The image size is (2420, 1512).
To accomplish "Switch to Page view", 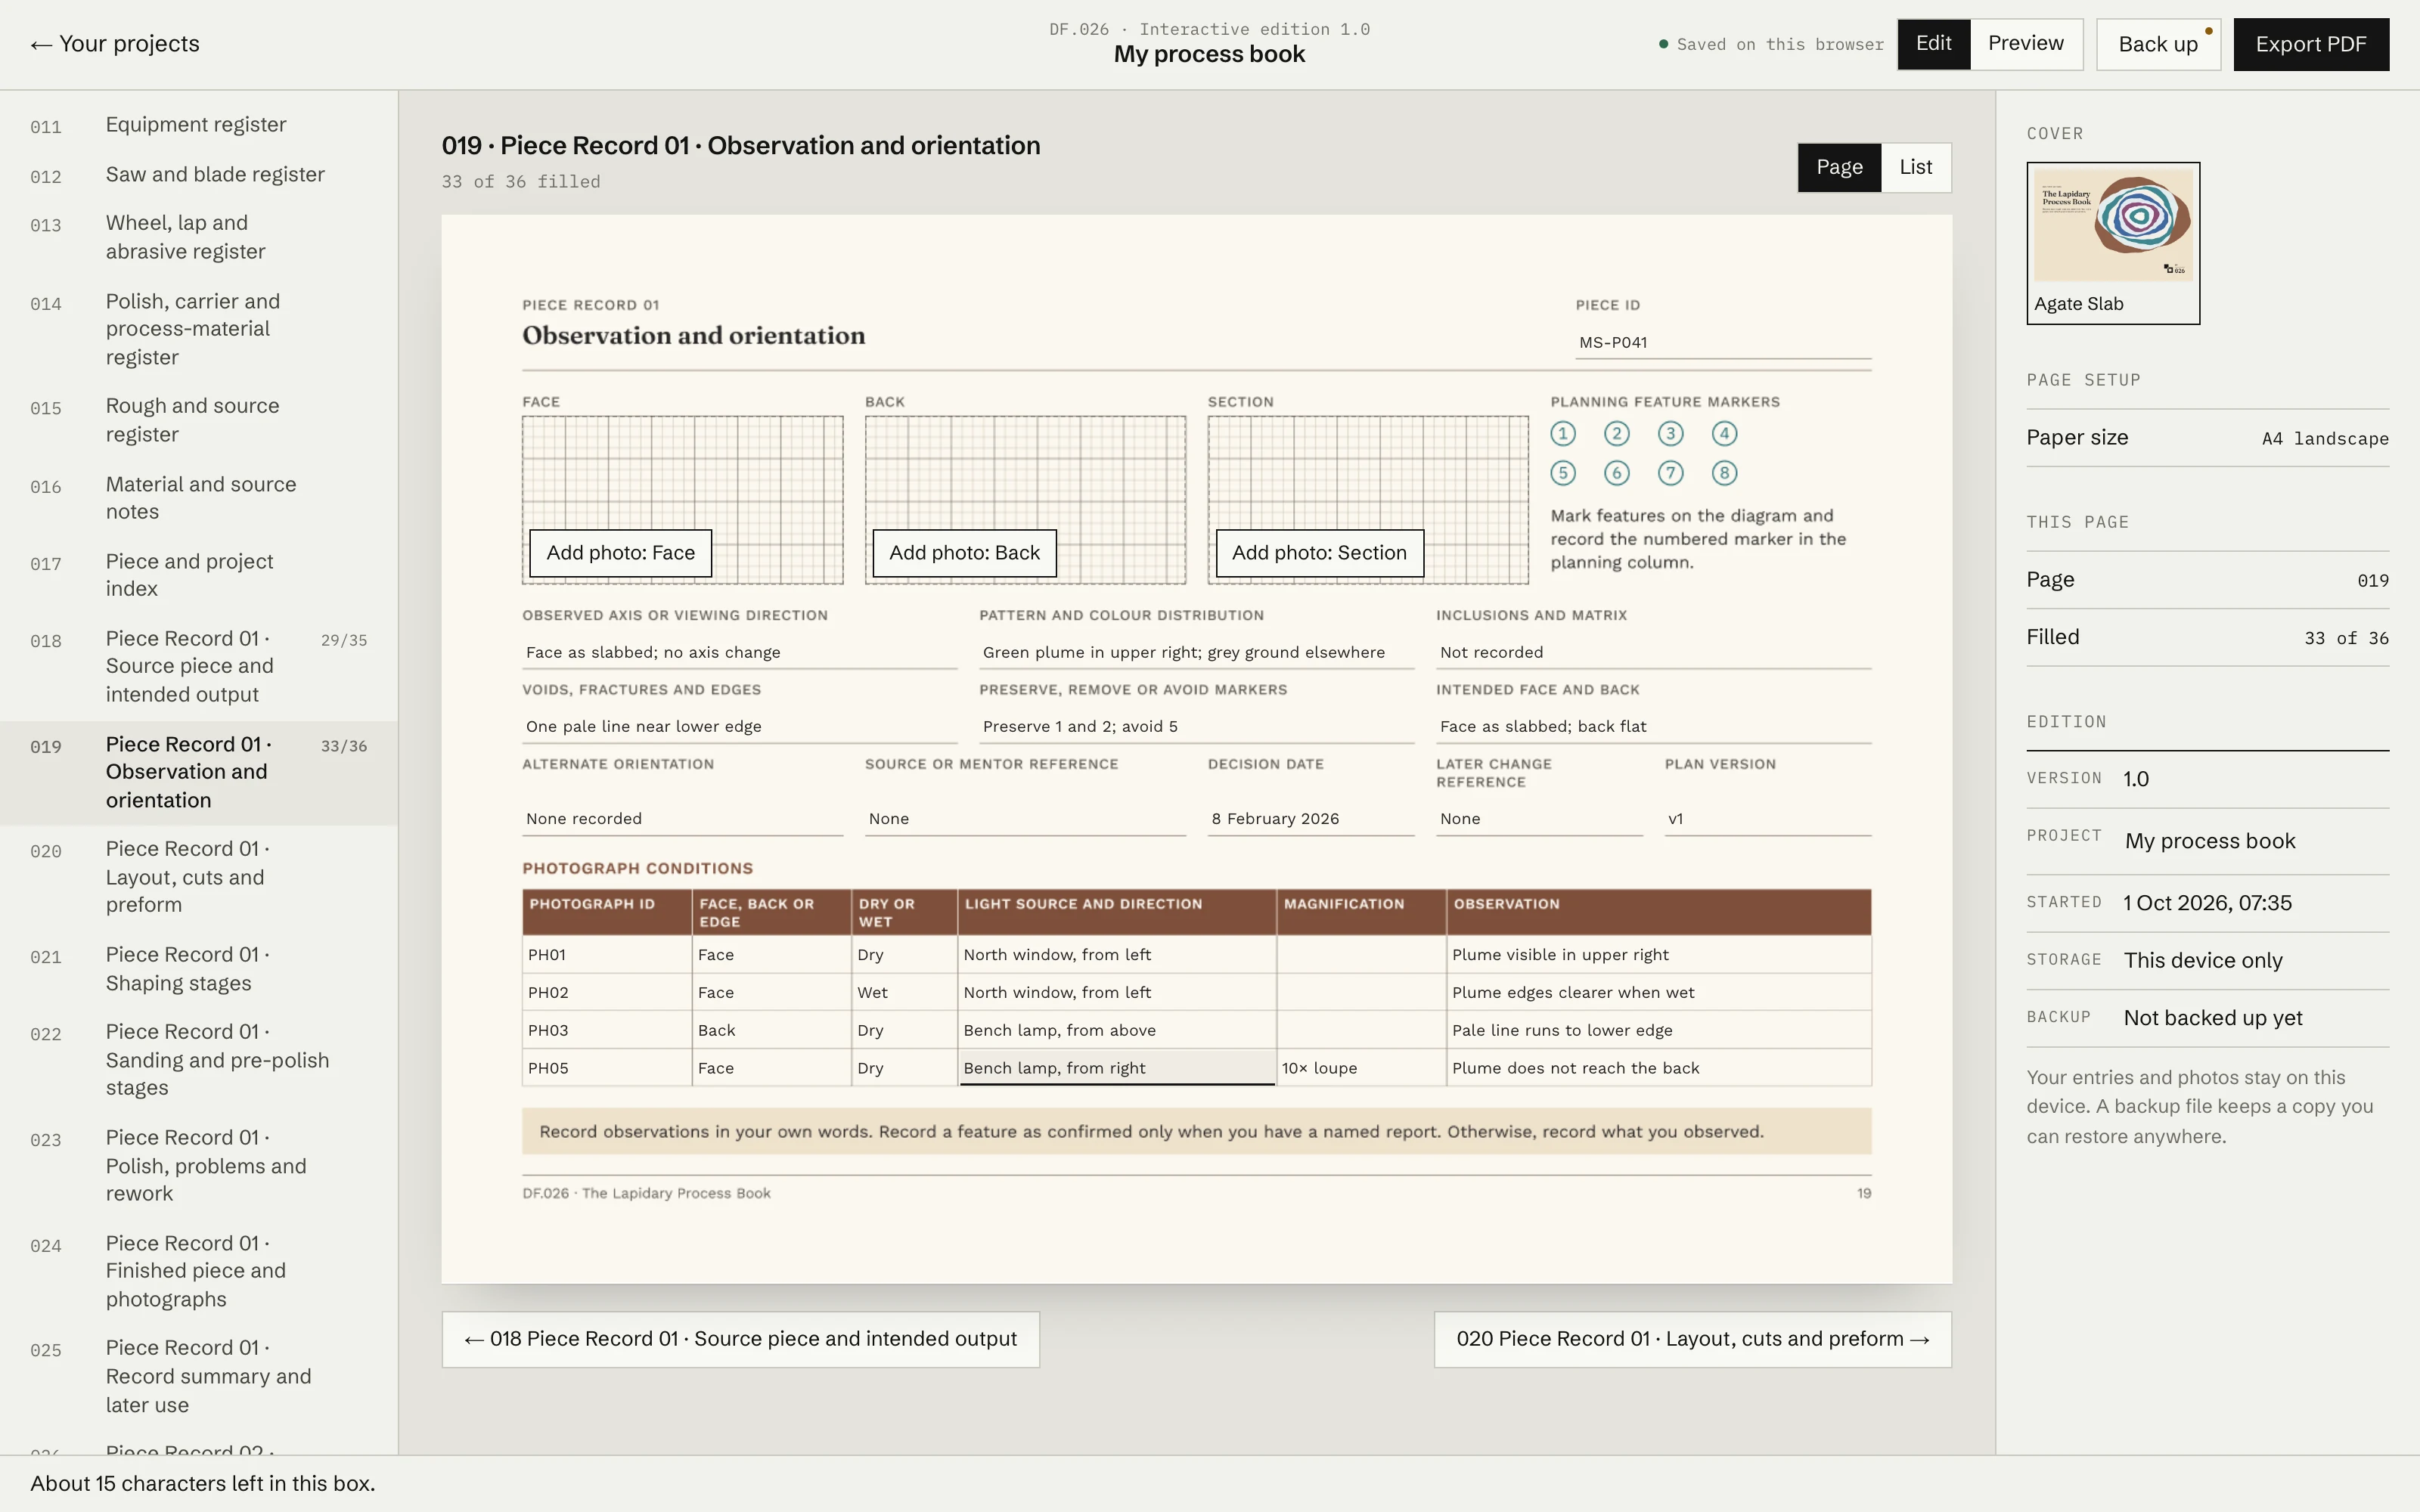I will click(1839, 167).
